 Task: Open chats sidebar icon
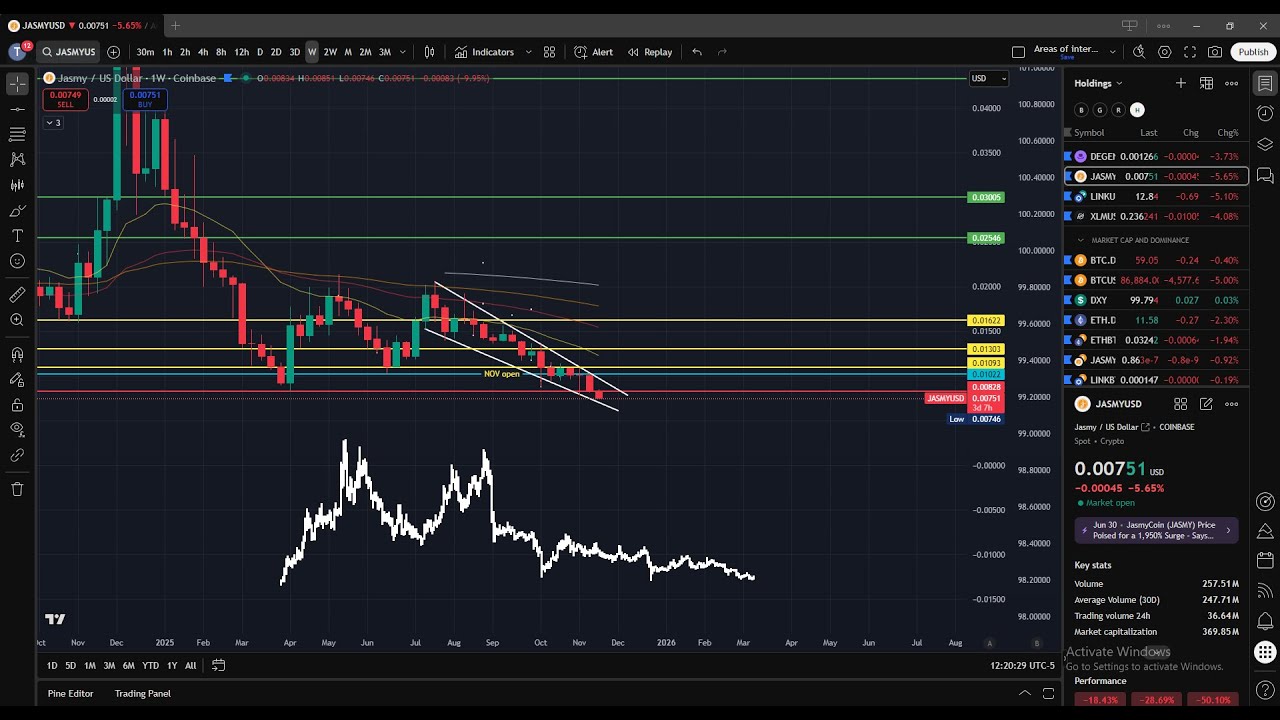click(1265, 176)
